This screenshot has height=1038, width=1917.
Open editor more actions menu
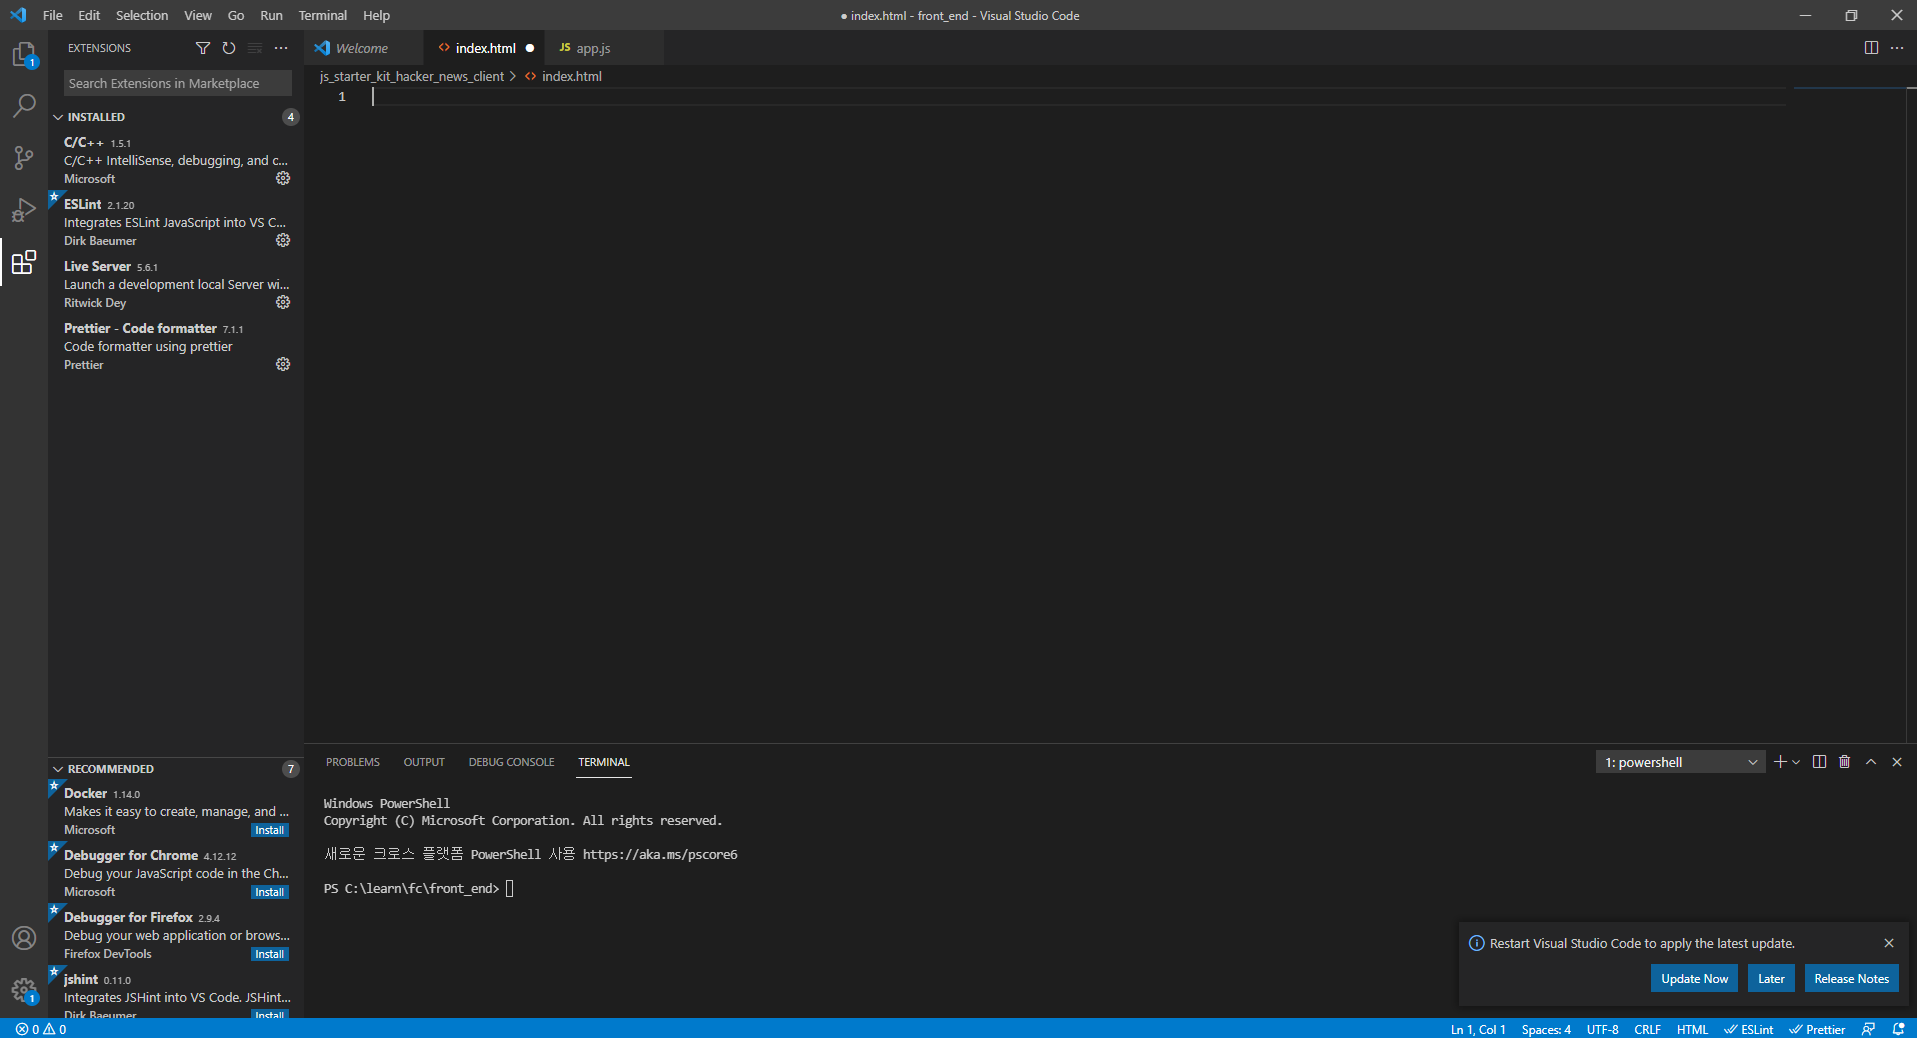(1897, 48)
